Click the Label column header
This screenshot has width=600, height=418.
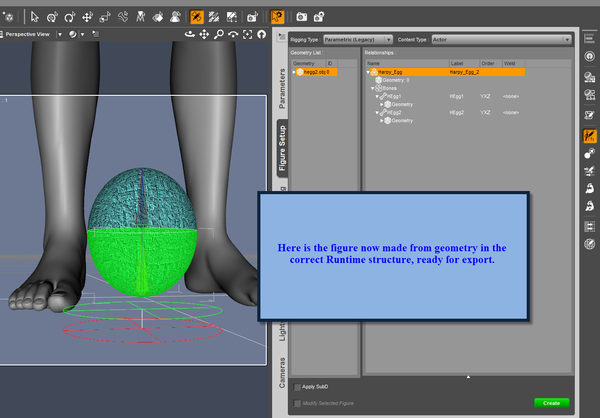[464, 63]
